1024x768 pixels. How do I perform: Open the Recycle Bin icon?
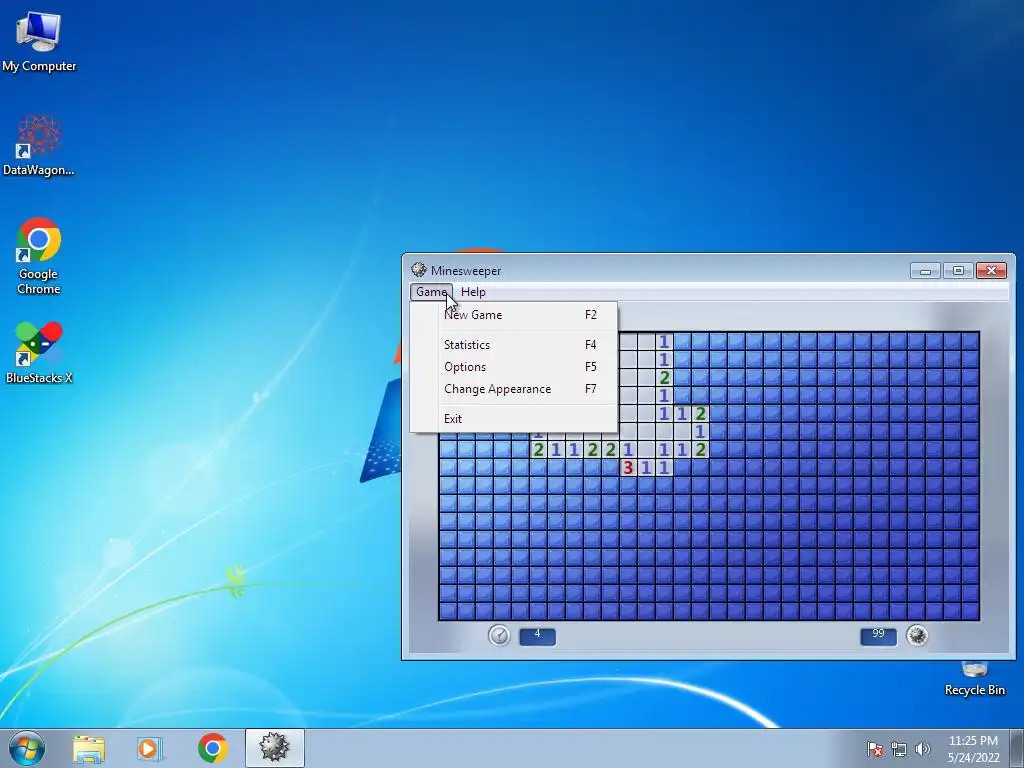click(974, 679)
